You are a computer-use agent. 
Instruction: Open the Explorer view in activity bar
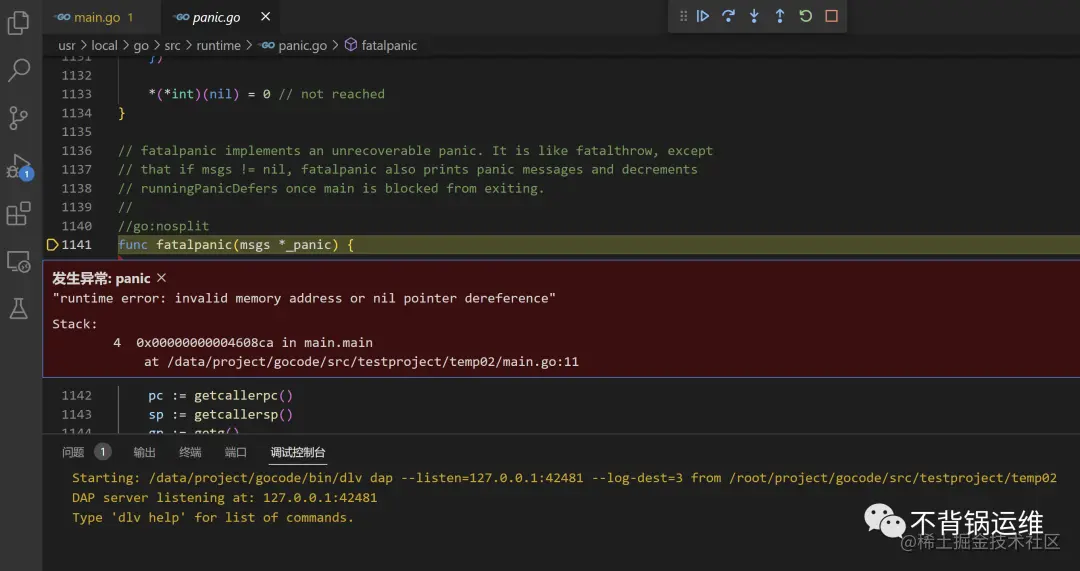(x=18, y=23)
